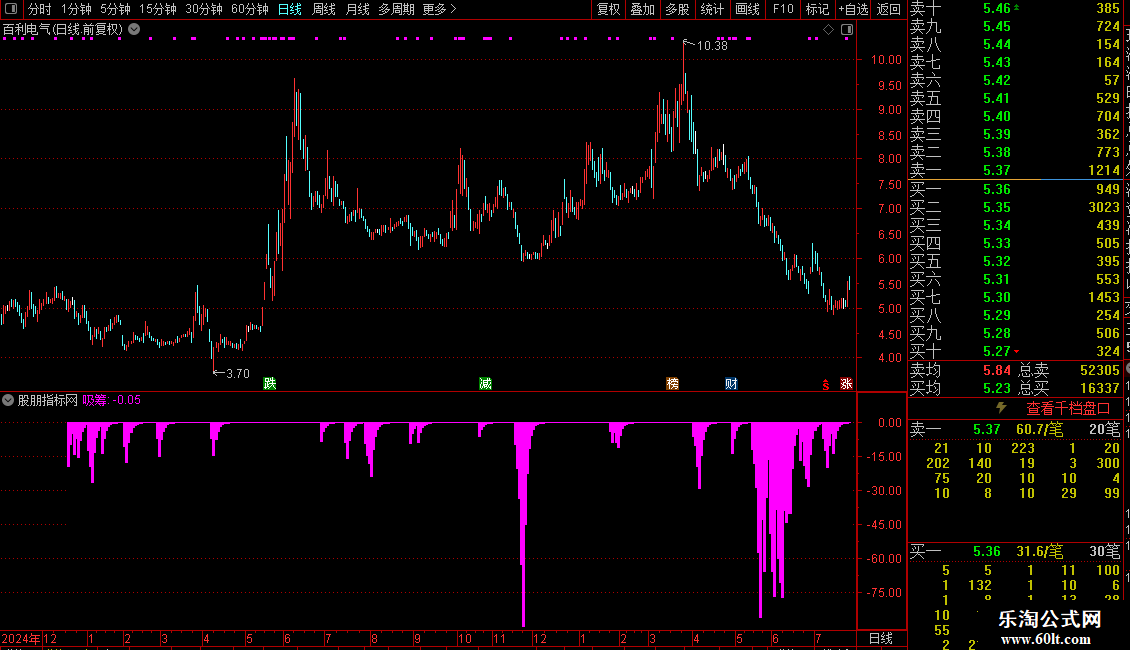Click the 2024年 date label on timeline

coord(21,638)
